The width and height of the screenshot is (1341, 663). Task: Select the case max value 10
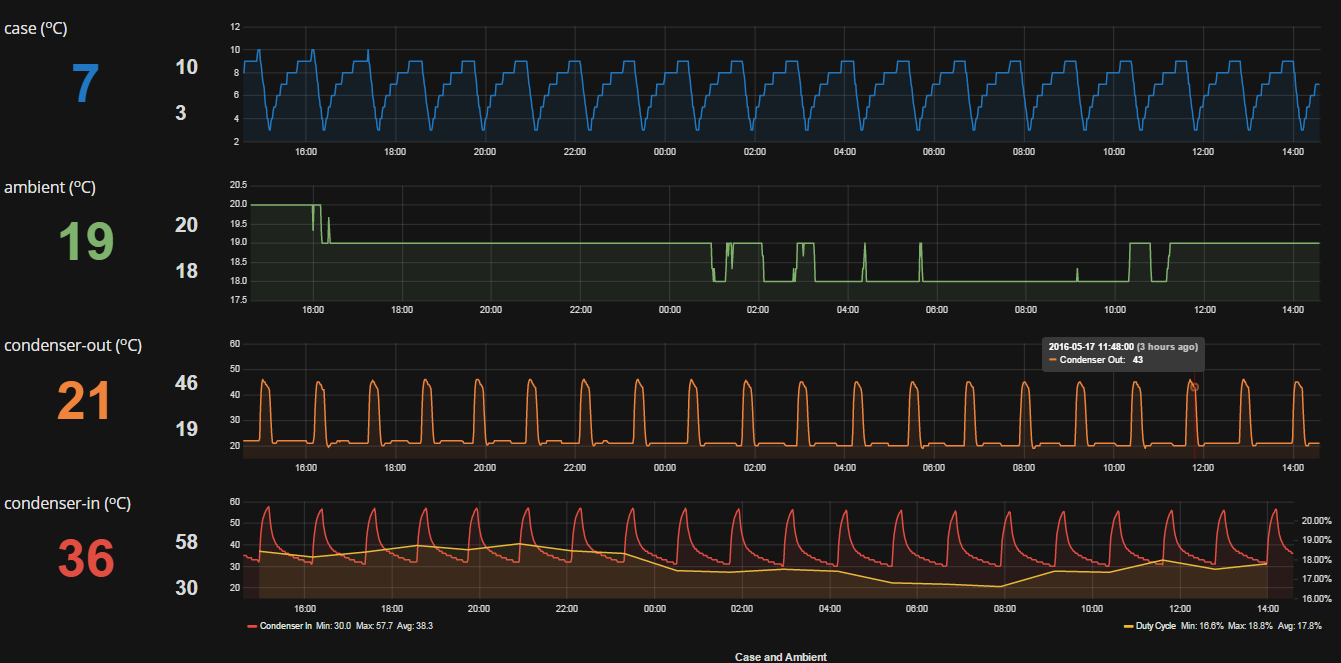[x=187, y=67]
